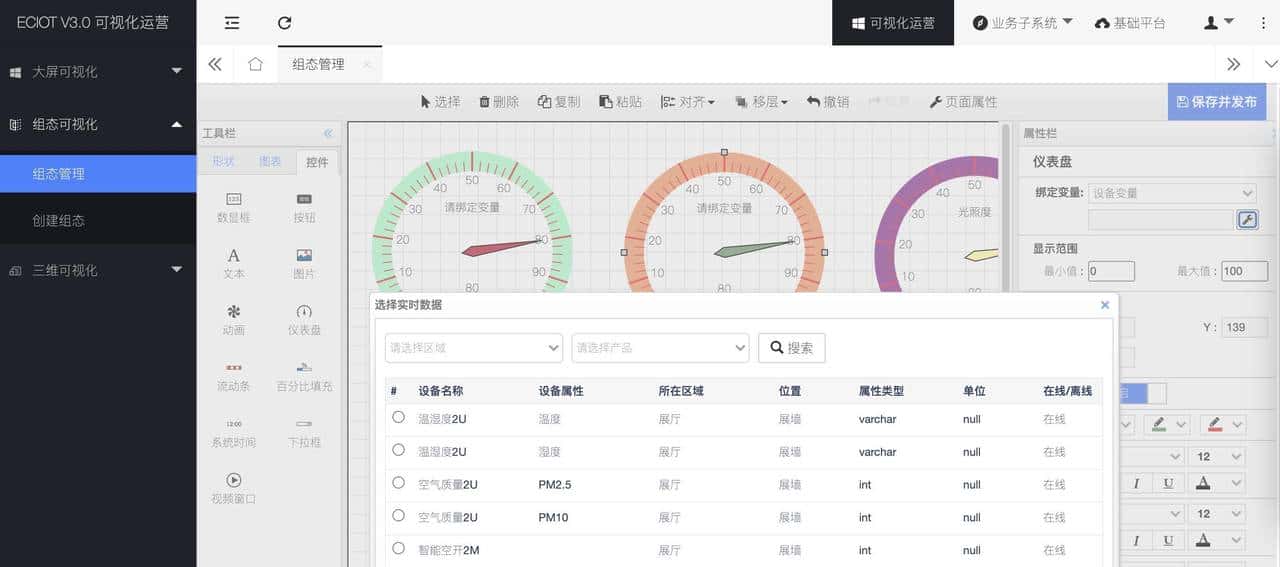
Task: Open the 可视化运营 top nav item
Action: pos(893,22)
